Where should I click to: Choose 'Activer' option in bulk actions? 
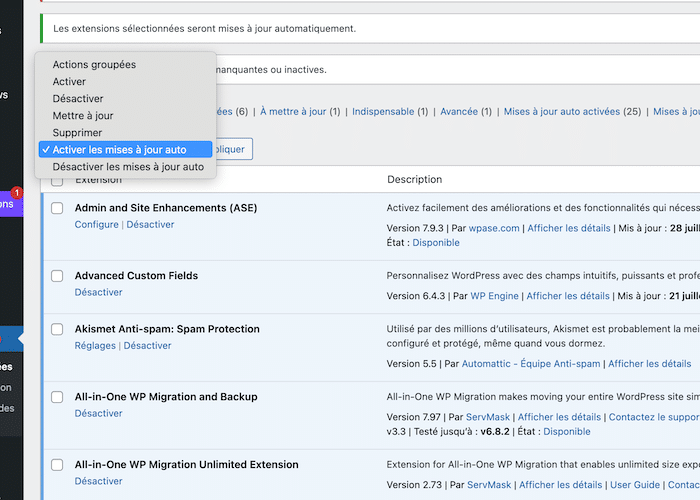(69, 82)
